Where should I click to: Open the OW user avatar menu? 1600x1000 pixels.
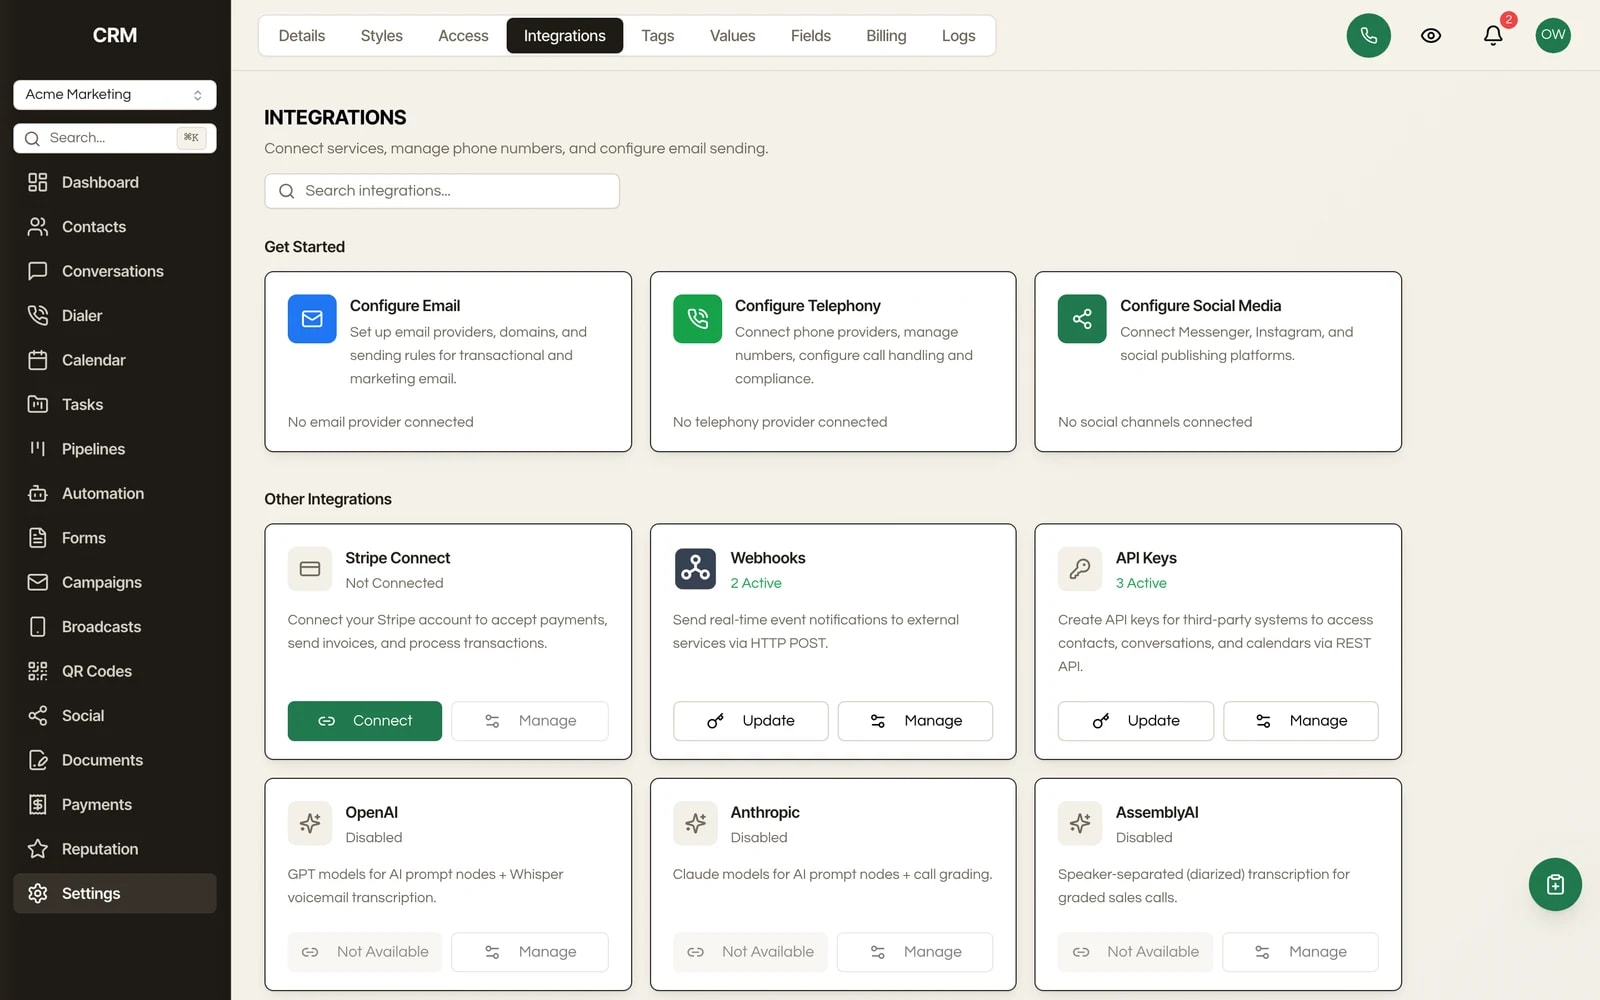(x=1553, y=35)
